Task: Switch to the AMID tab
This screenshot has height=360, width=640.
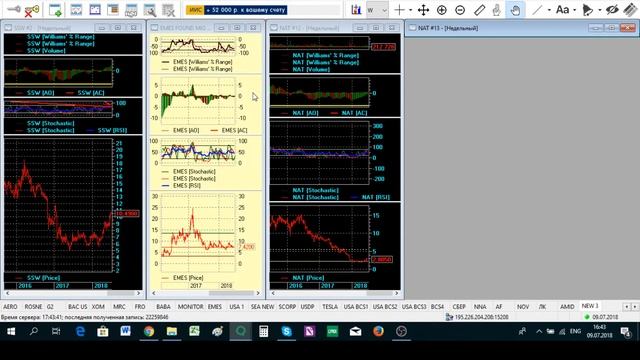Action: pos(567,307)
